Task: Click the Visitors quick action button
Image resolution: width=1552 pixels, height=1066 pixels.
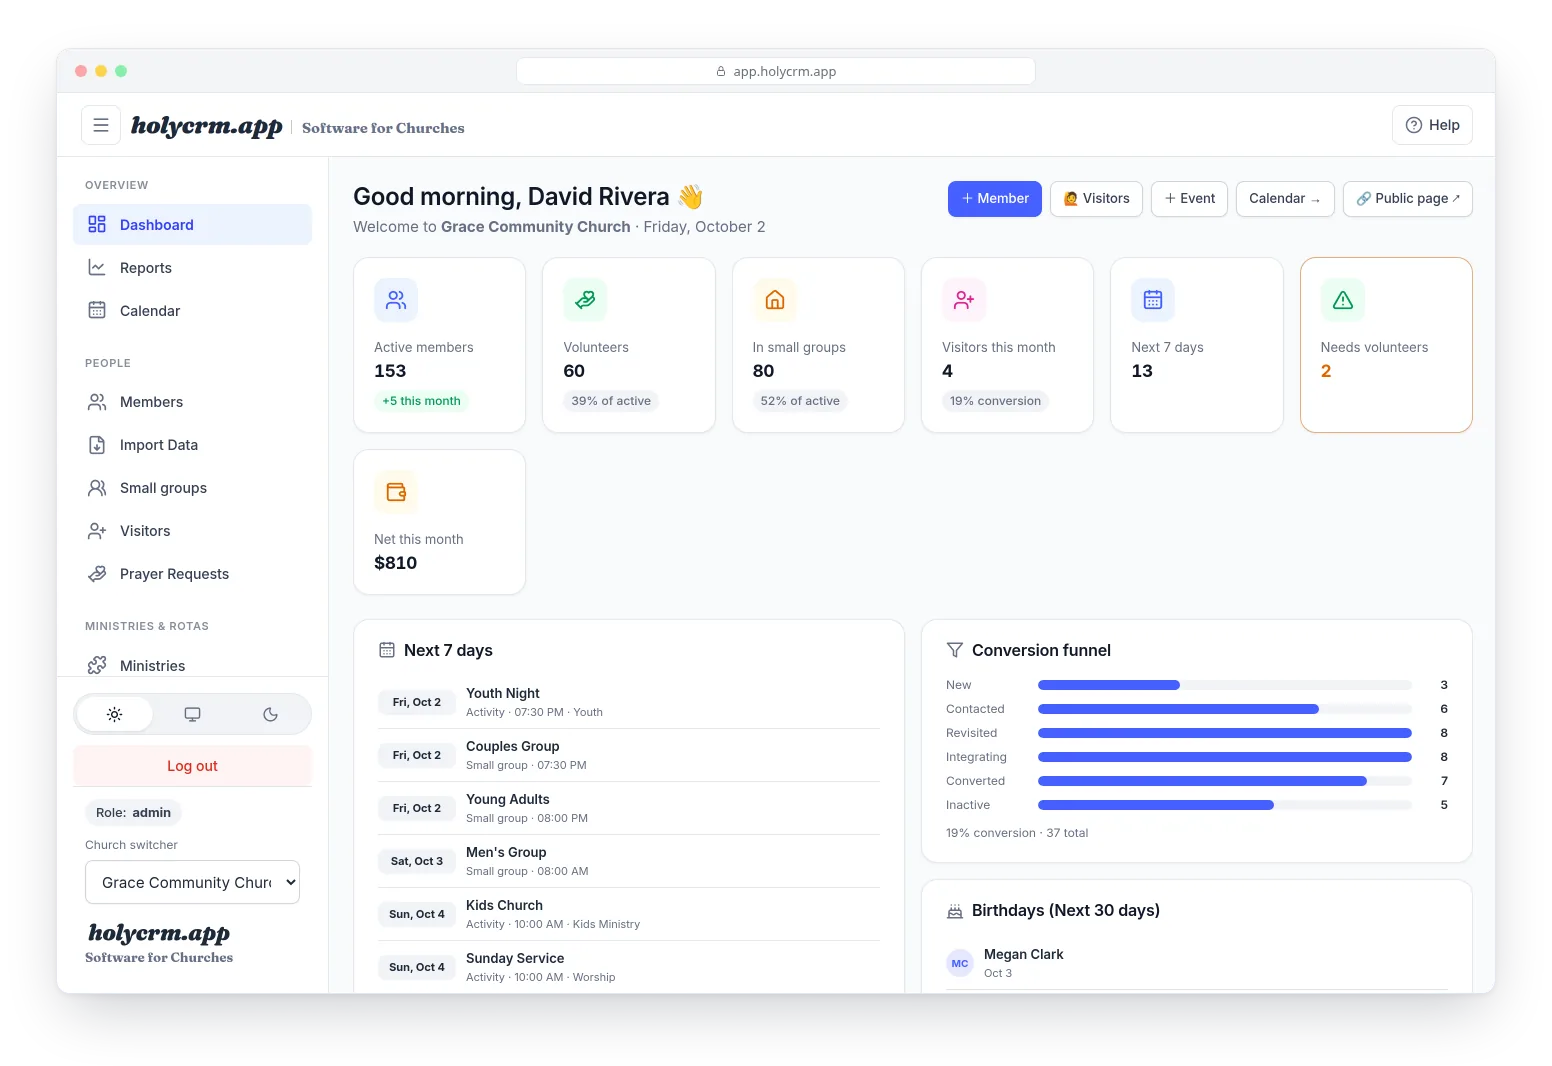Action: [1096, 198]
